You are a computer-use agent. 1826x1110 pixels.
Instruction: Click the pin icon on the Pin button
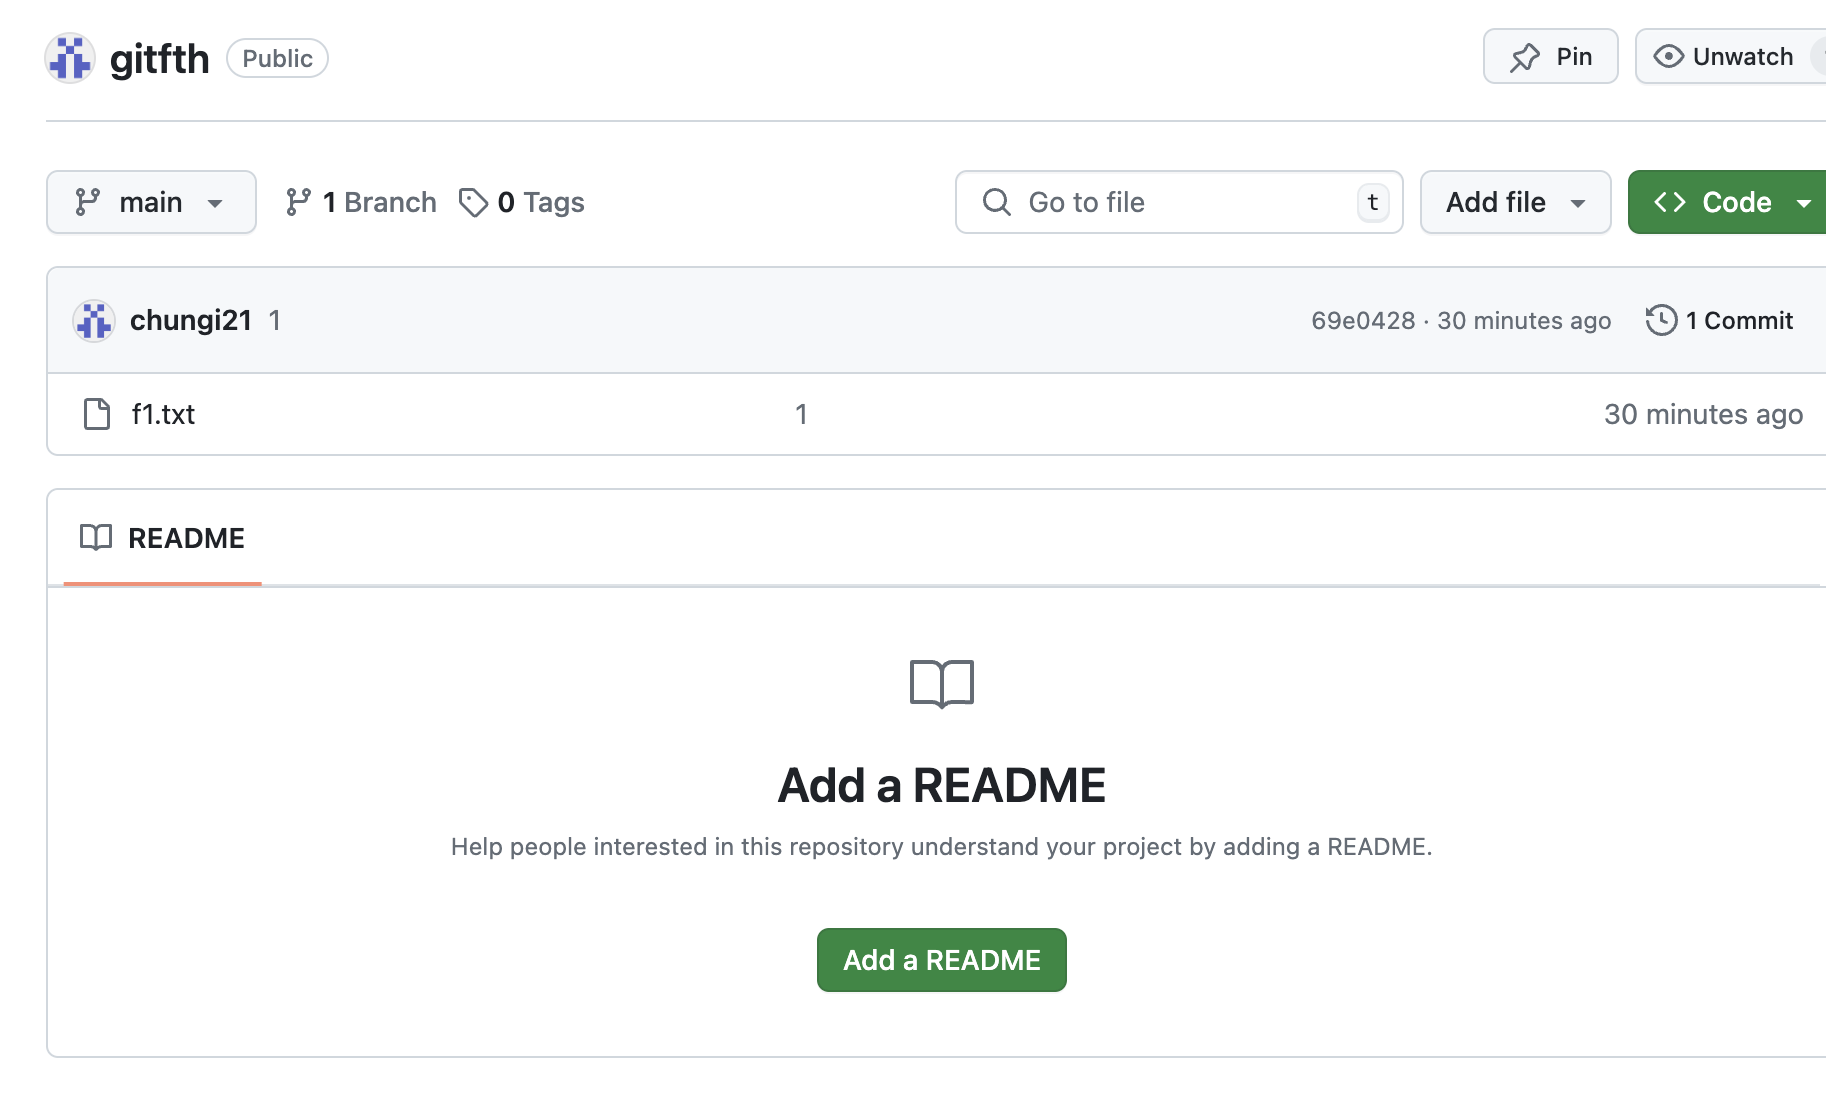(x=1525, y=57)
